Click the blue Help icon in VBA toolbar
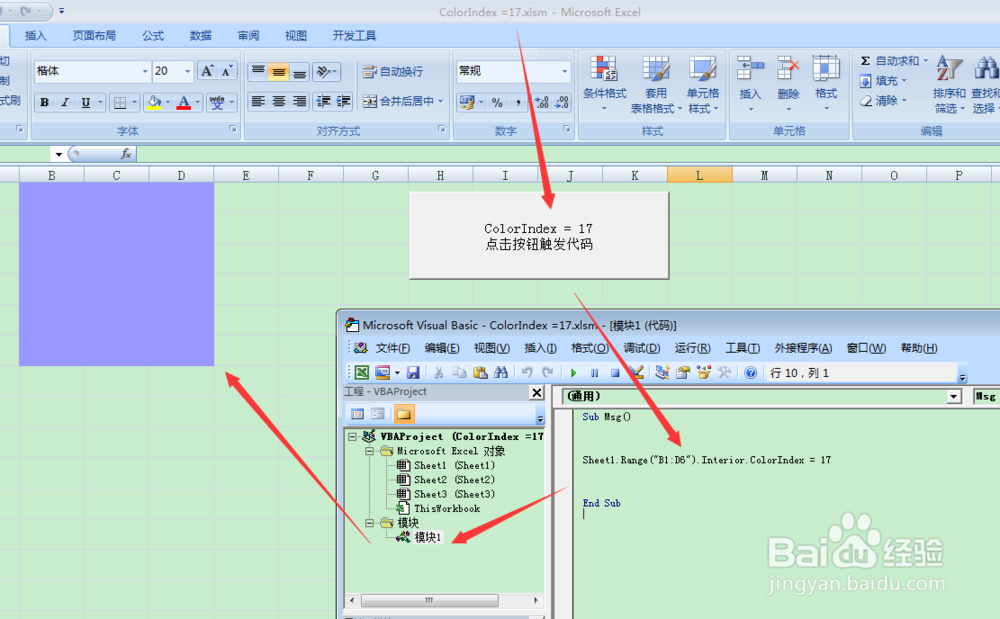Screen dimensions: 1000x619 (x=751, y=372)
